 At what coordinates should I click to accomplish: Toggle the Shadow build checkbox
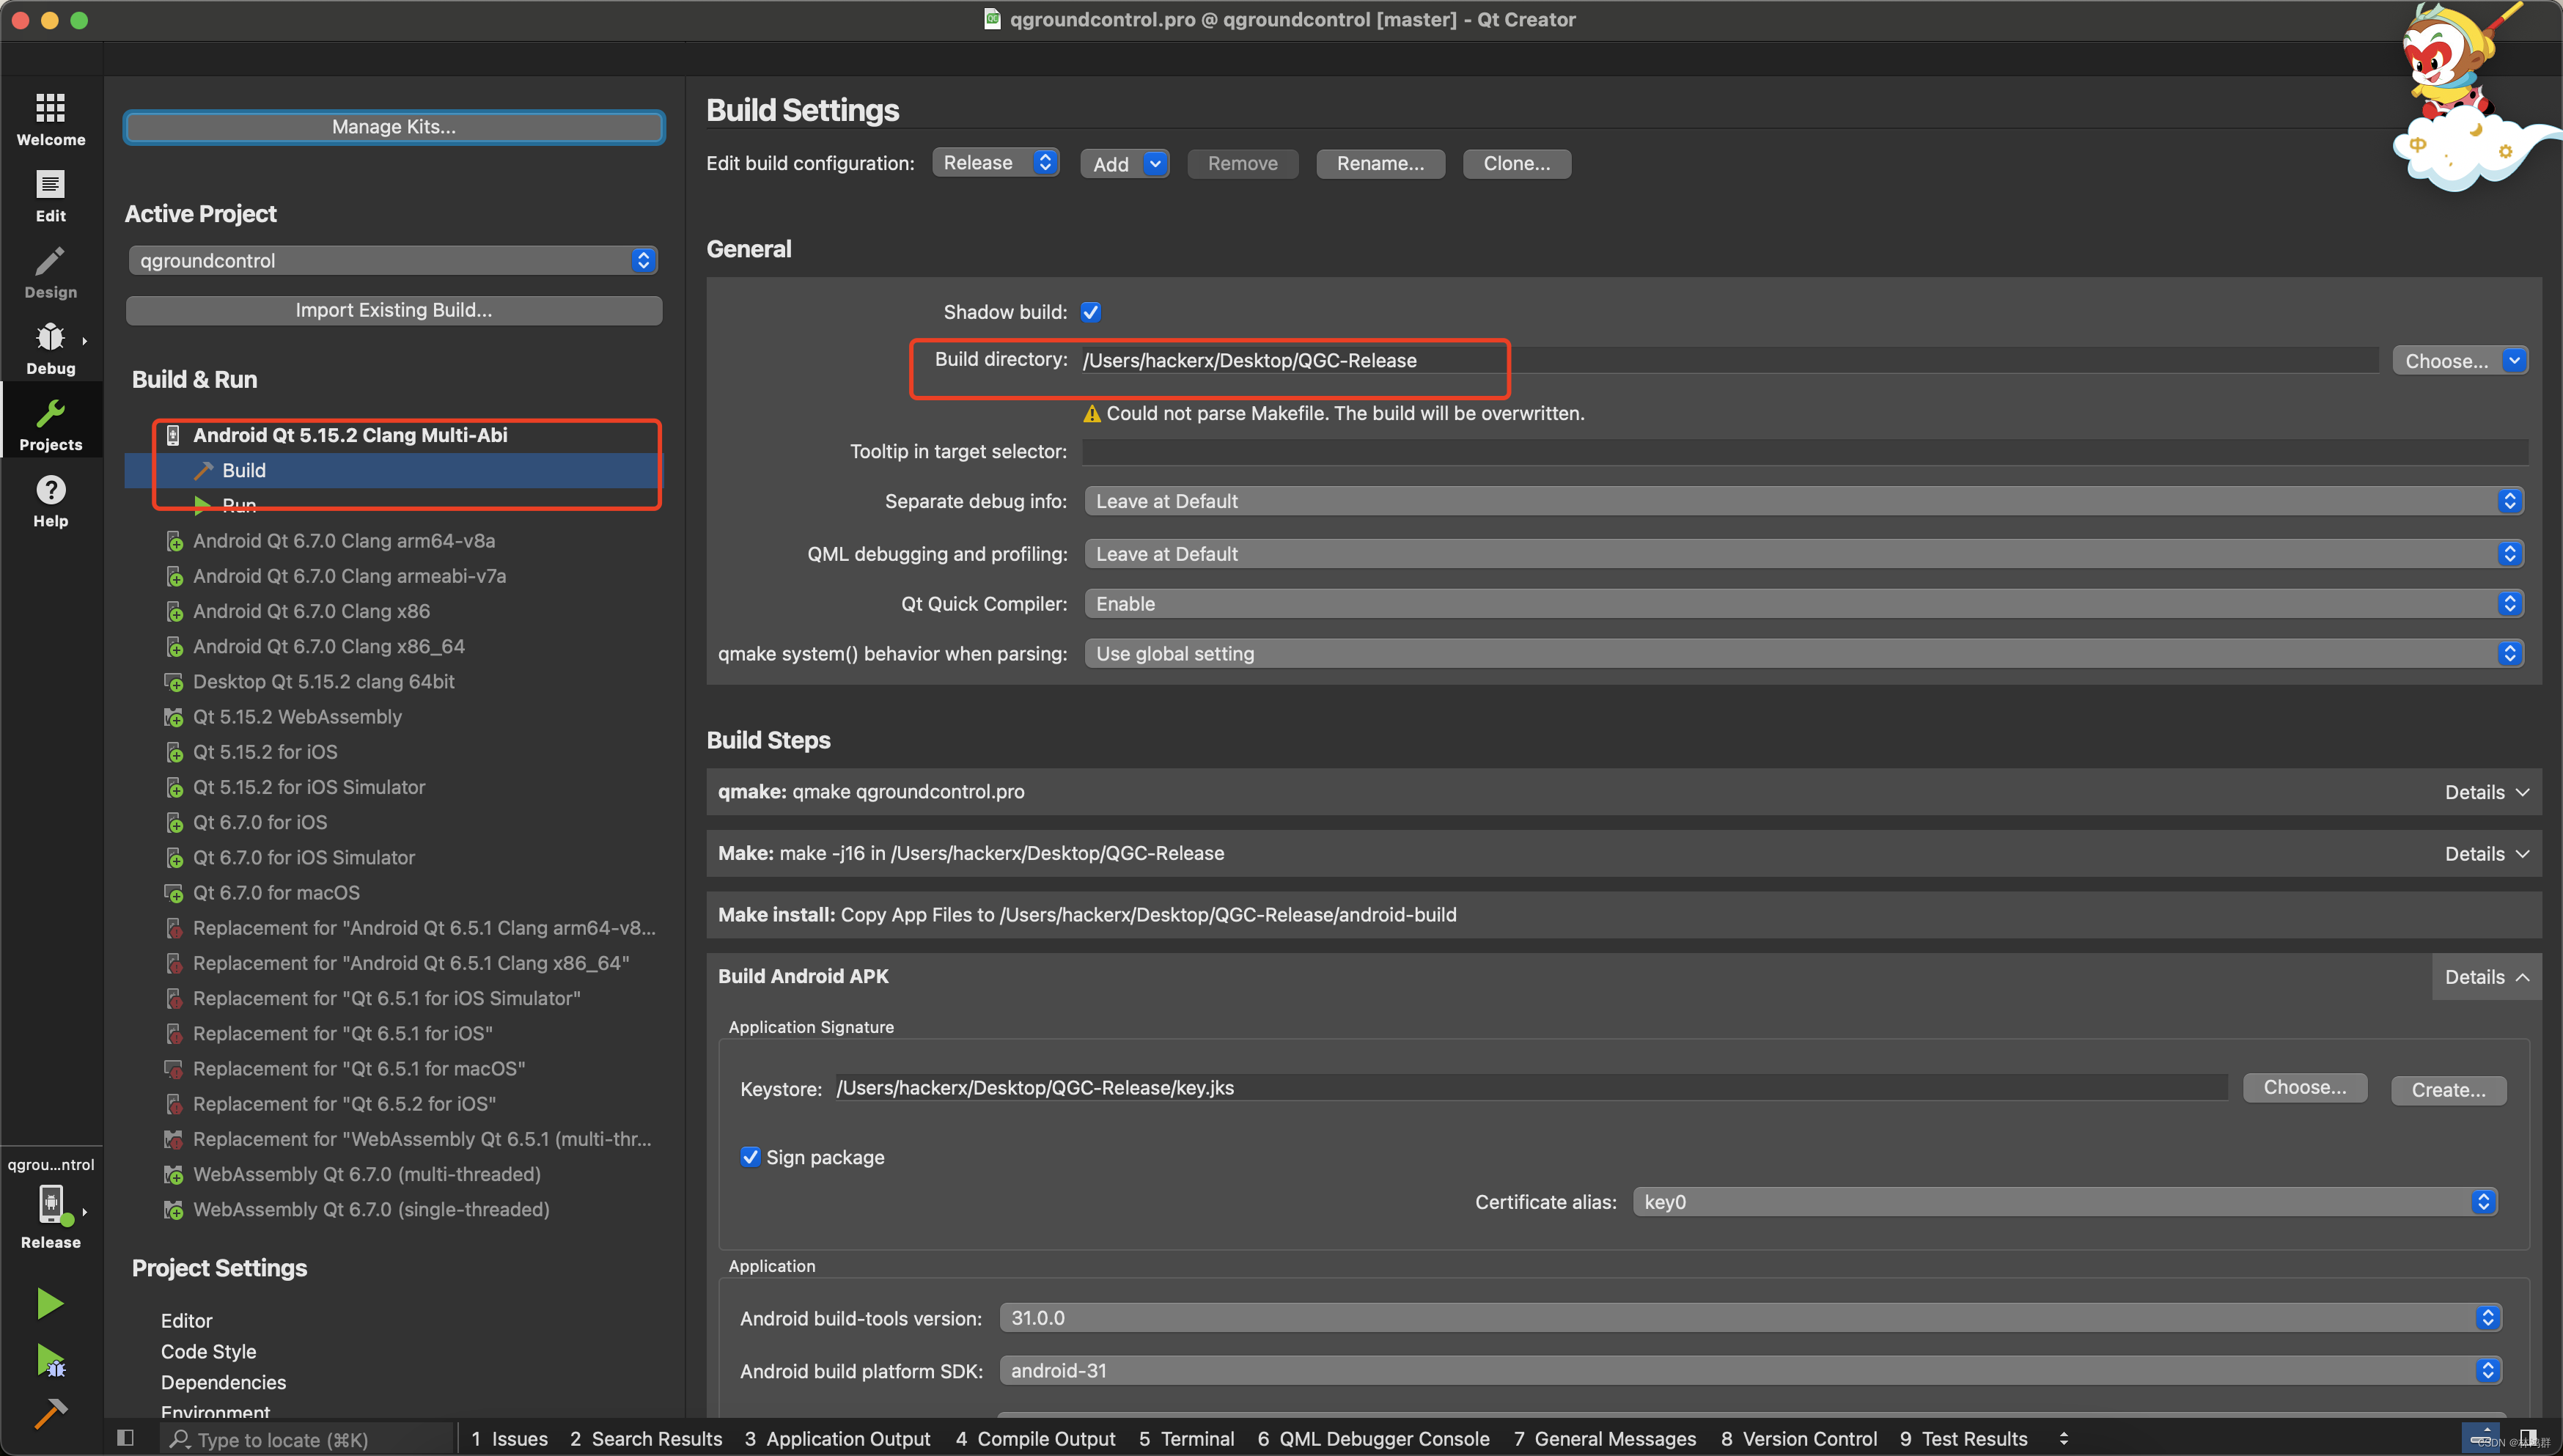1091,312
